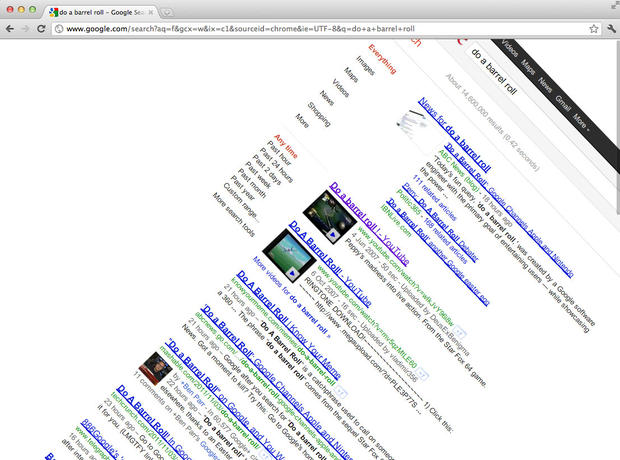Close the 'do a barrel roll' tab

(x=151, y=12)
